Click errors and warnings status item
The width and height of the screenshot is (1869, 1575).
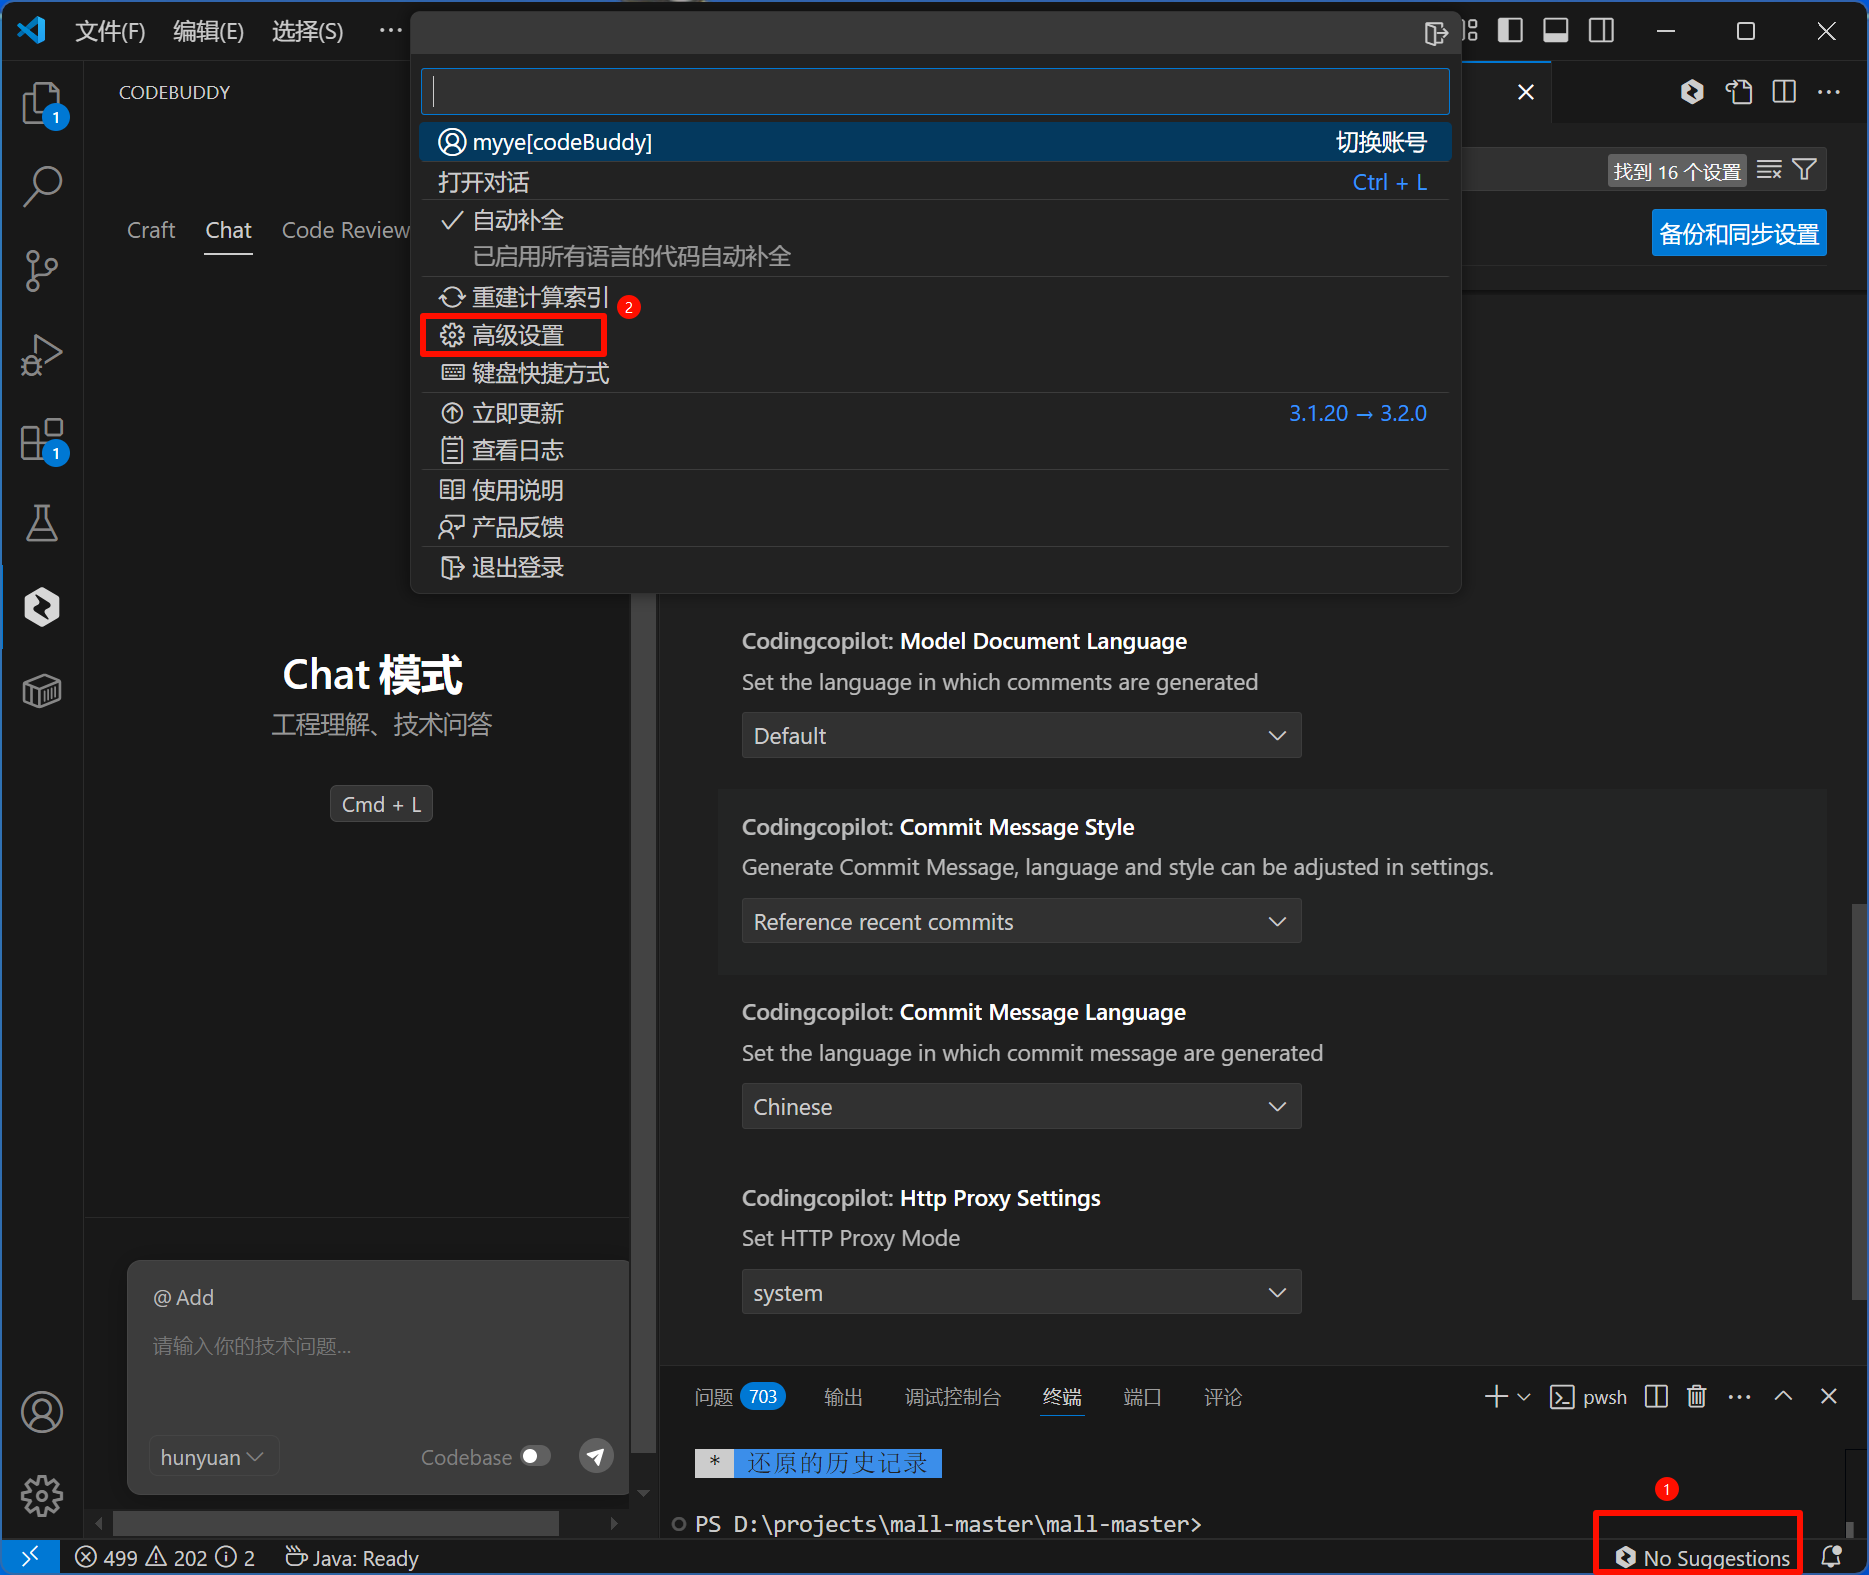[x=165, y=1558]
